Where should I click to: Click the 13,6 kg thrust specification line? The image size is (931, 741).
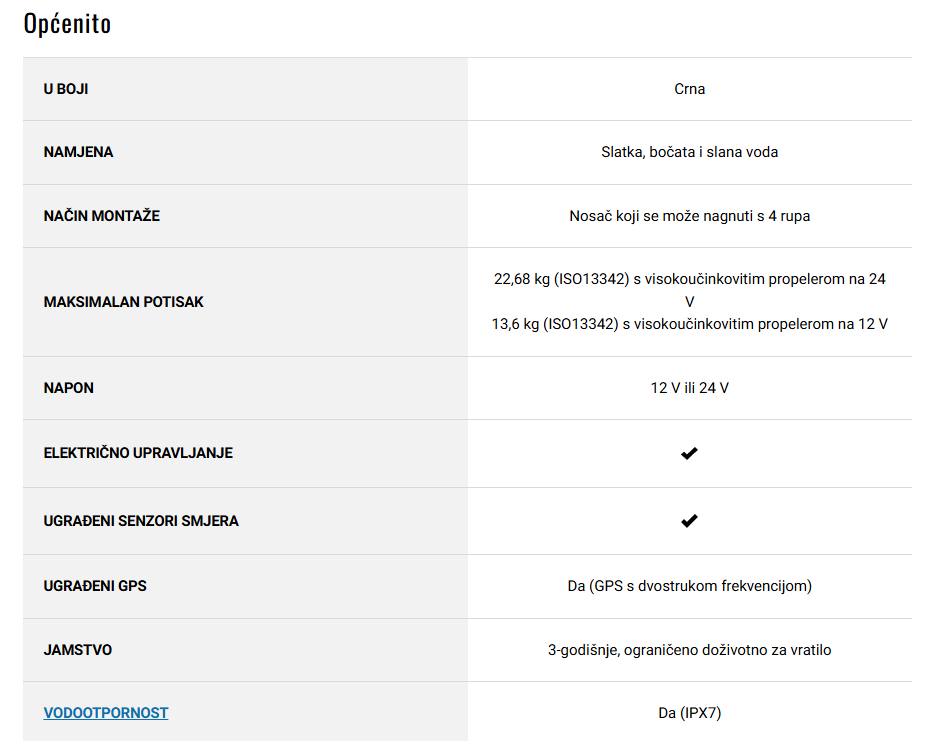coord(689,324)
